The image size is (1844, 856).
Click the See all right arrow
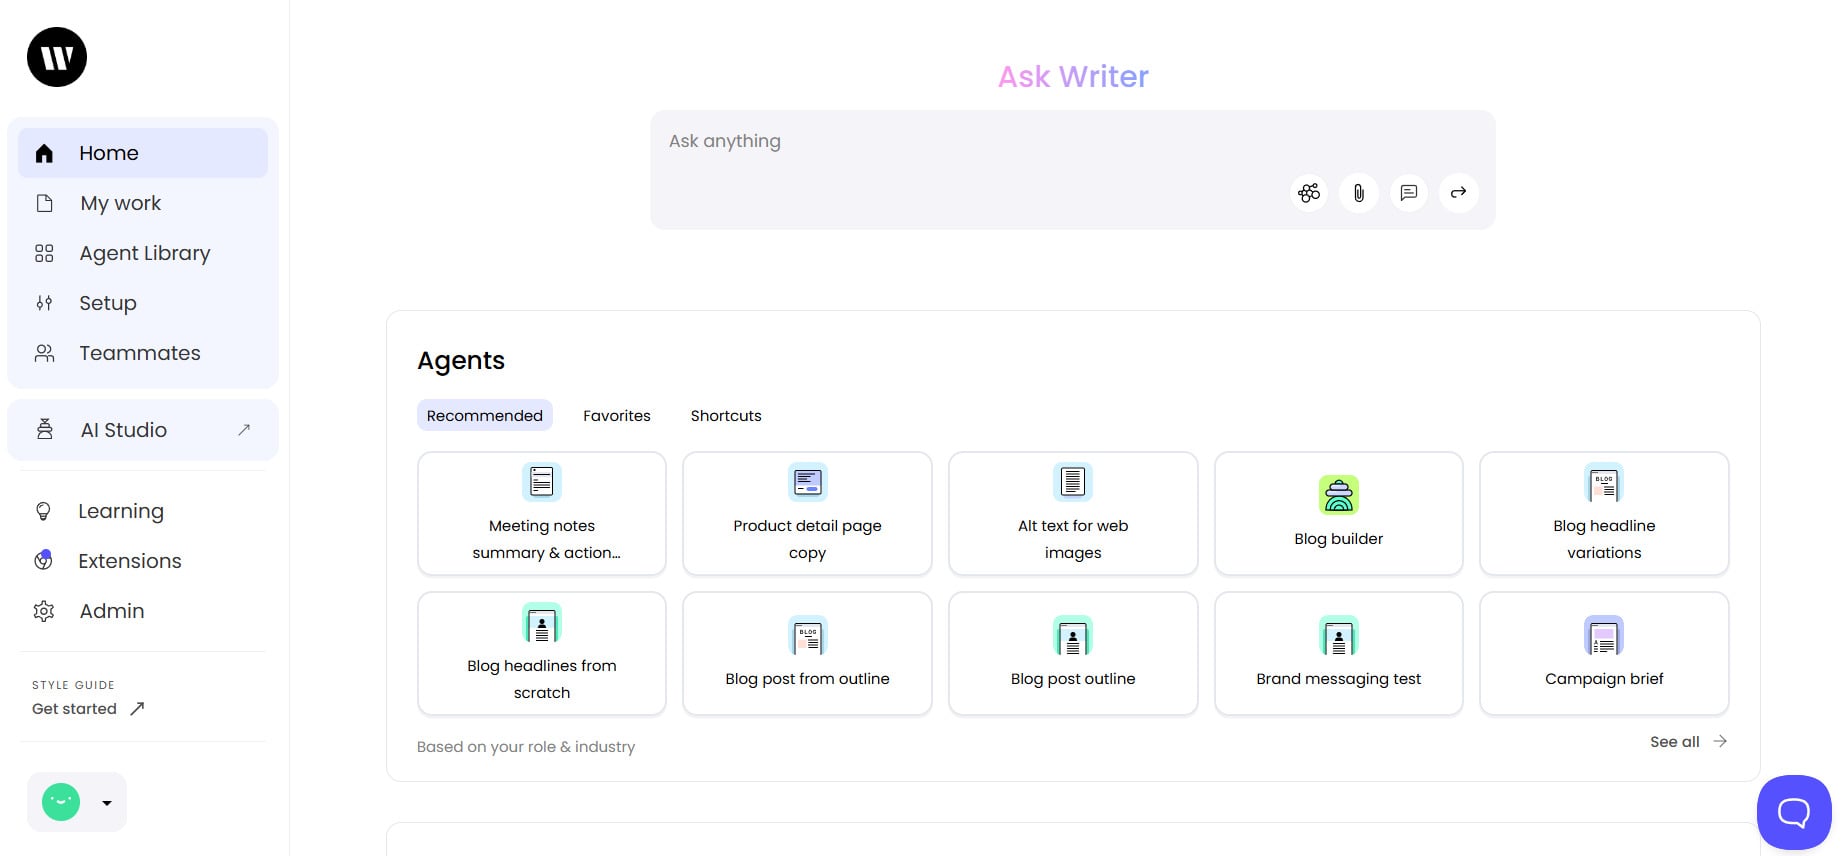(x=1720, y=741)
